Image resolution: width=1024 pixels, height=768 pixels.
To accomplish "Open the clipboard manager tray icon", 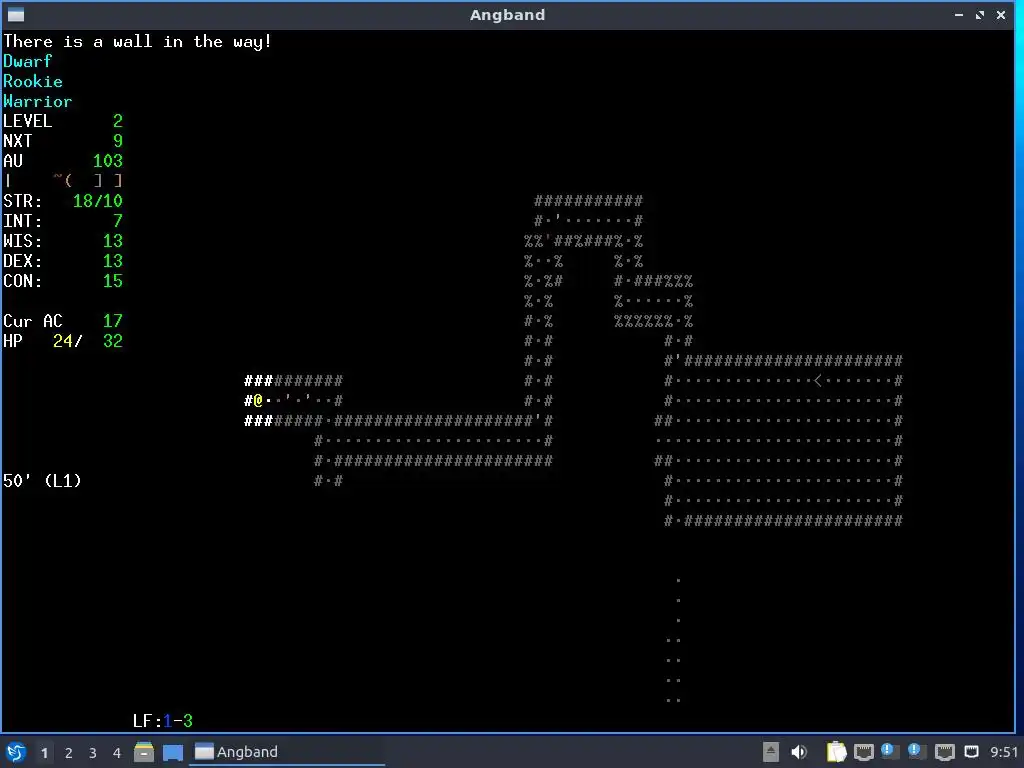I will coord(836,752).
